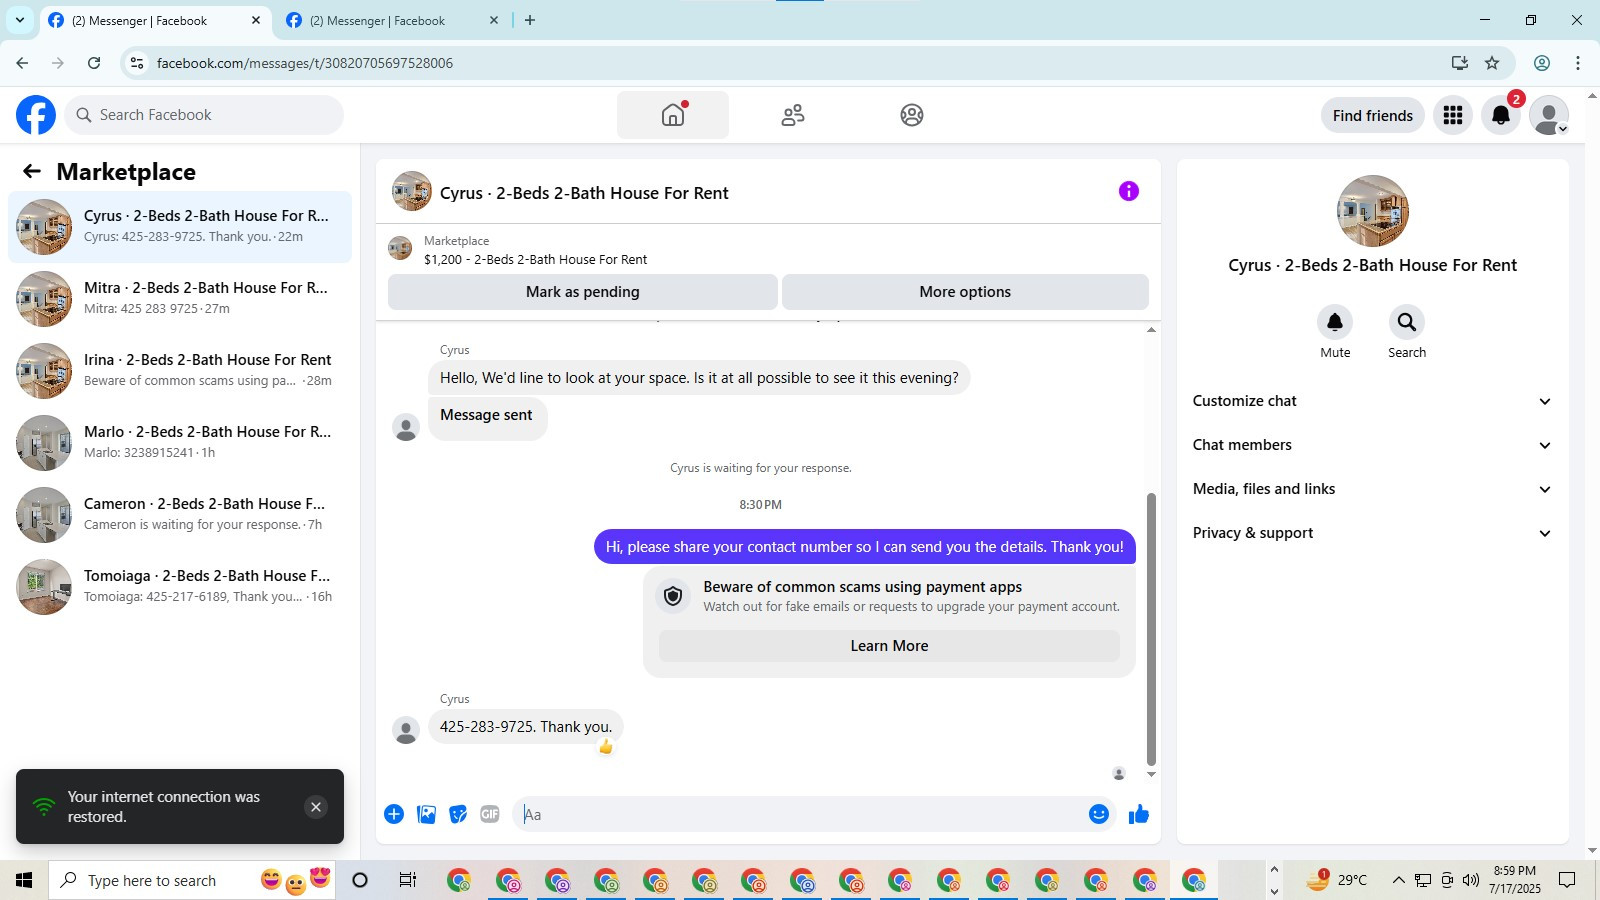
Task: Open the Windows notification center
Action: pos(1568,880)
